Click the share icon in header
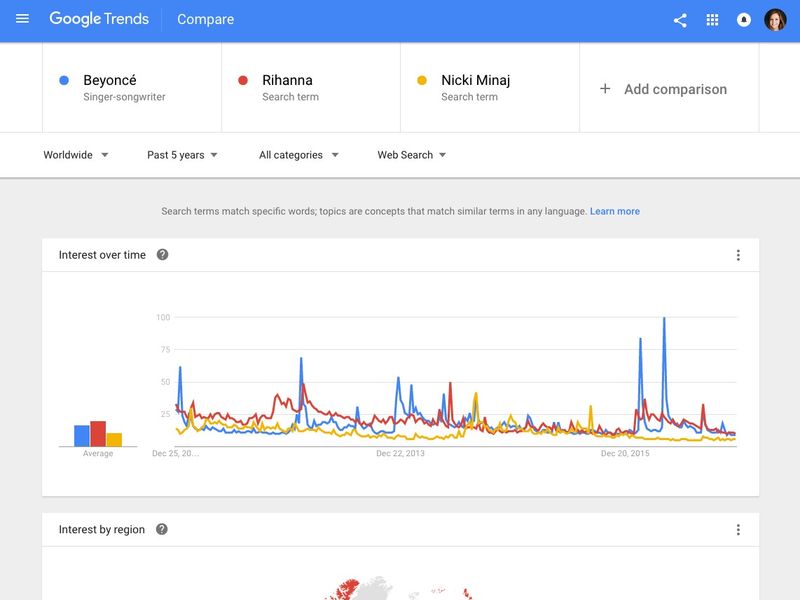The height and width of the screenshot is (600, 800). (x=680, y=20)
